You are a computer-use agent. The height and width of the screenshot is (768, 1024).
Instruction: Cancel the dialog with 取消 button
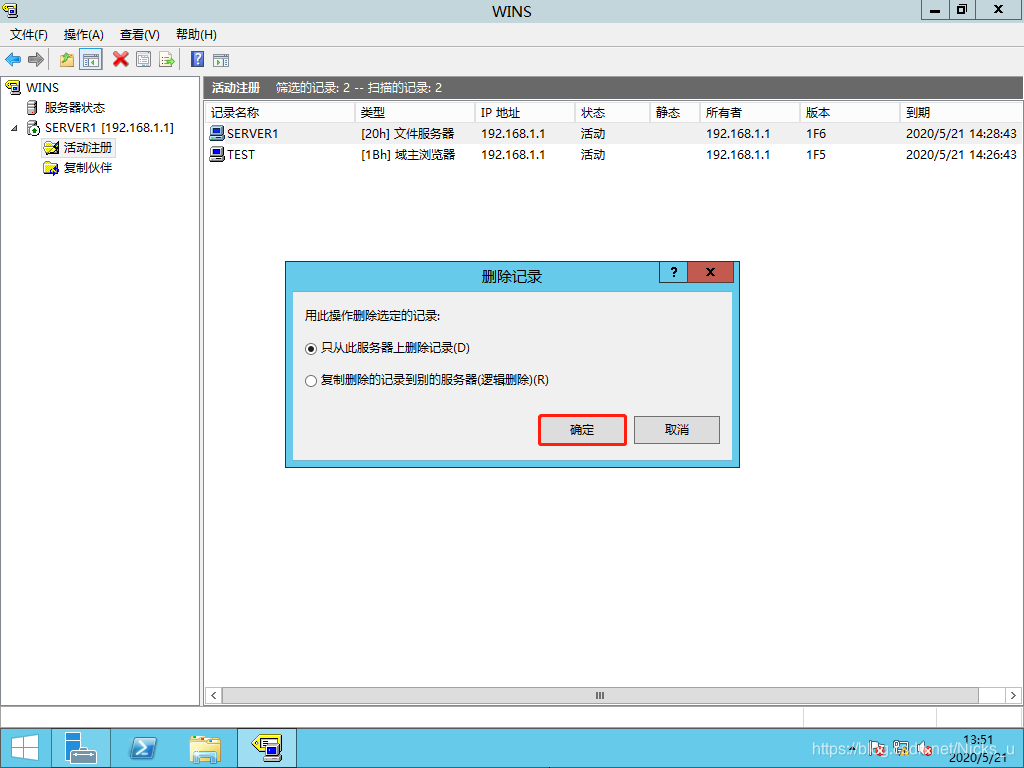pos(677,430)
